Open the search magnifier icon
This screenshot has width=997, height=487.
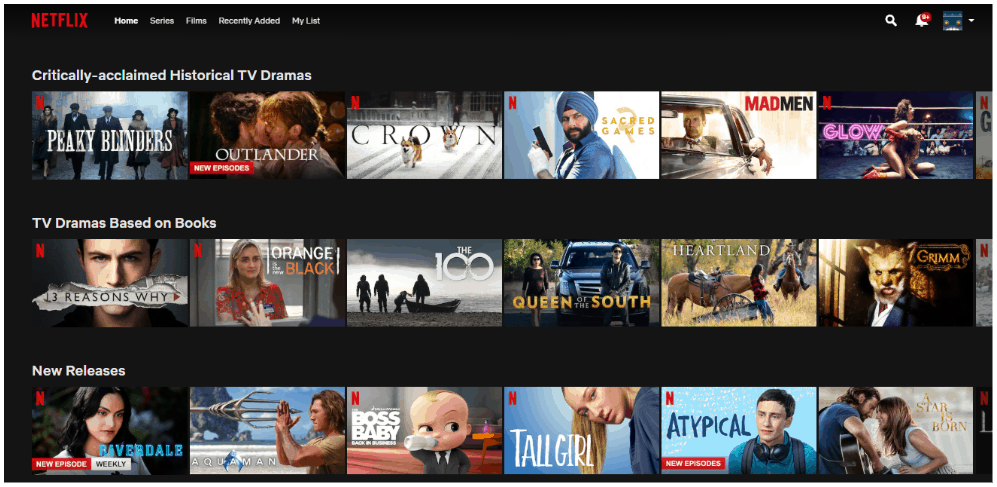pyautogui.click(x=891, y=21)
